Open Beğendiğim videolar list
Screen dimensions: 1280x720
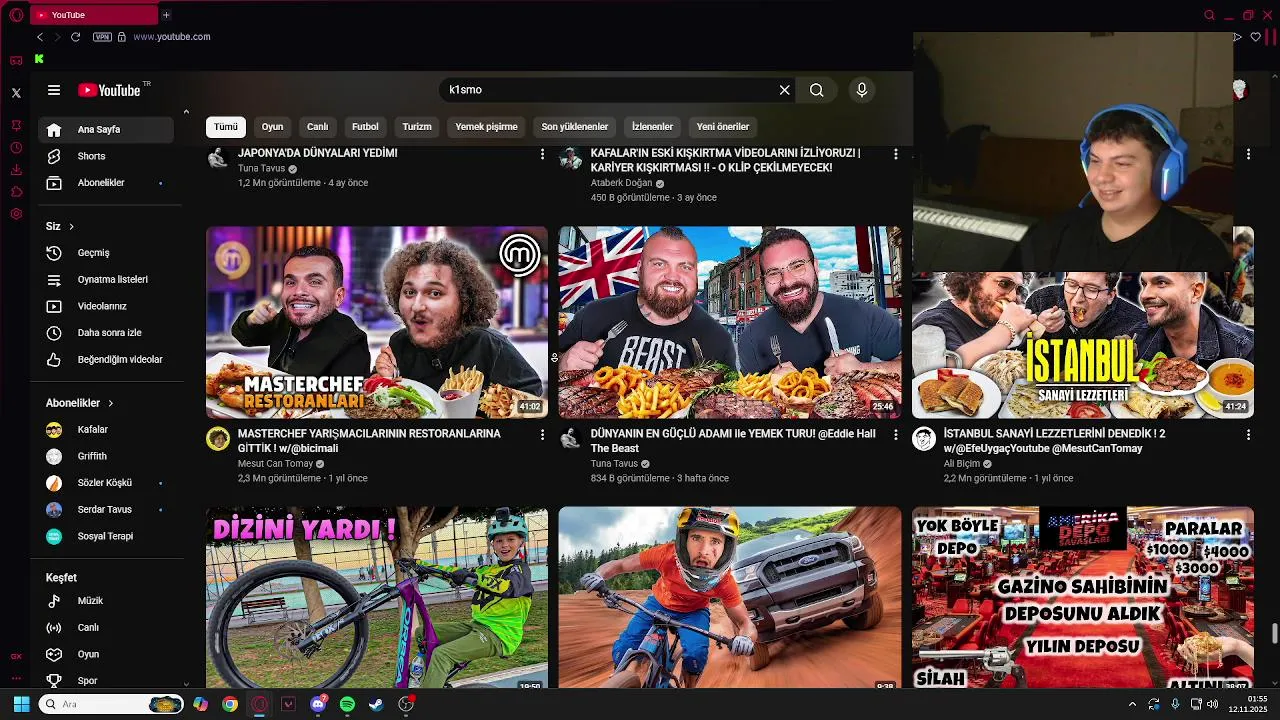(106, 360)
